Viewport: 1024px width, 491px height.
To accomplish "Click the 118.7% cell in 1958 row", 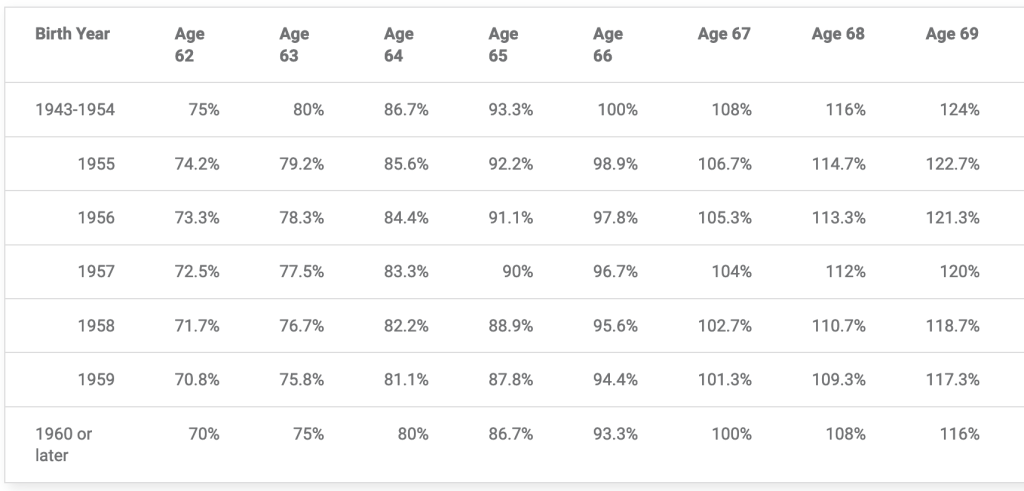I will [953, 326].
